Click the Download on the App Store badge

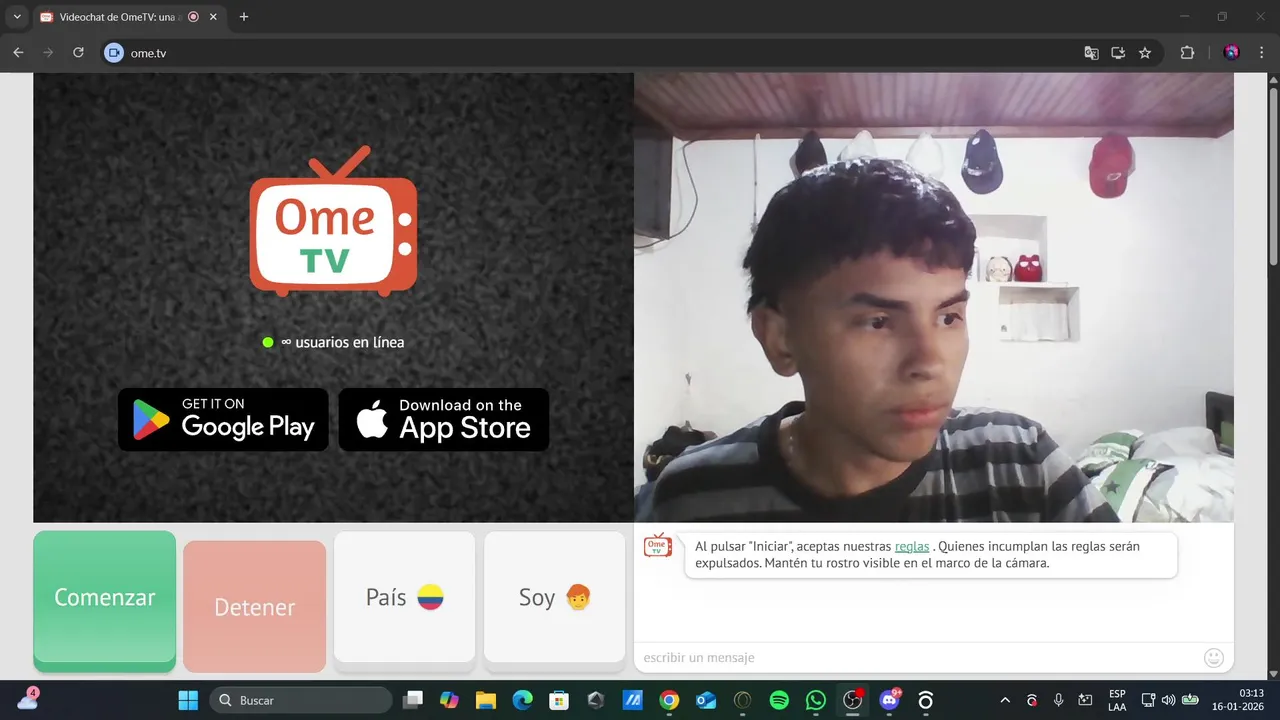444,419
